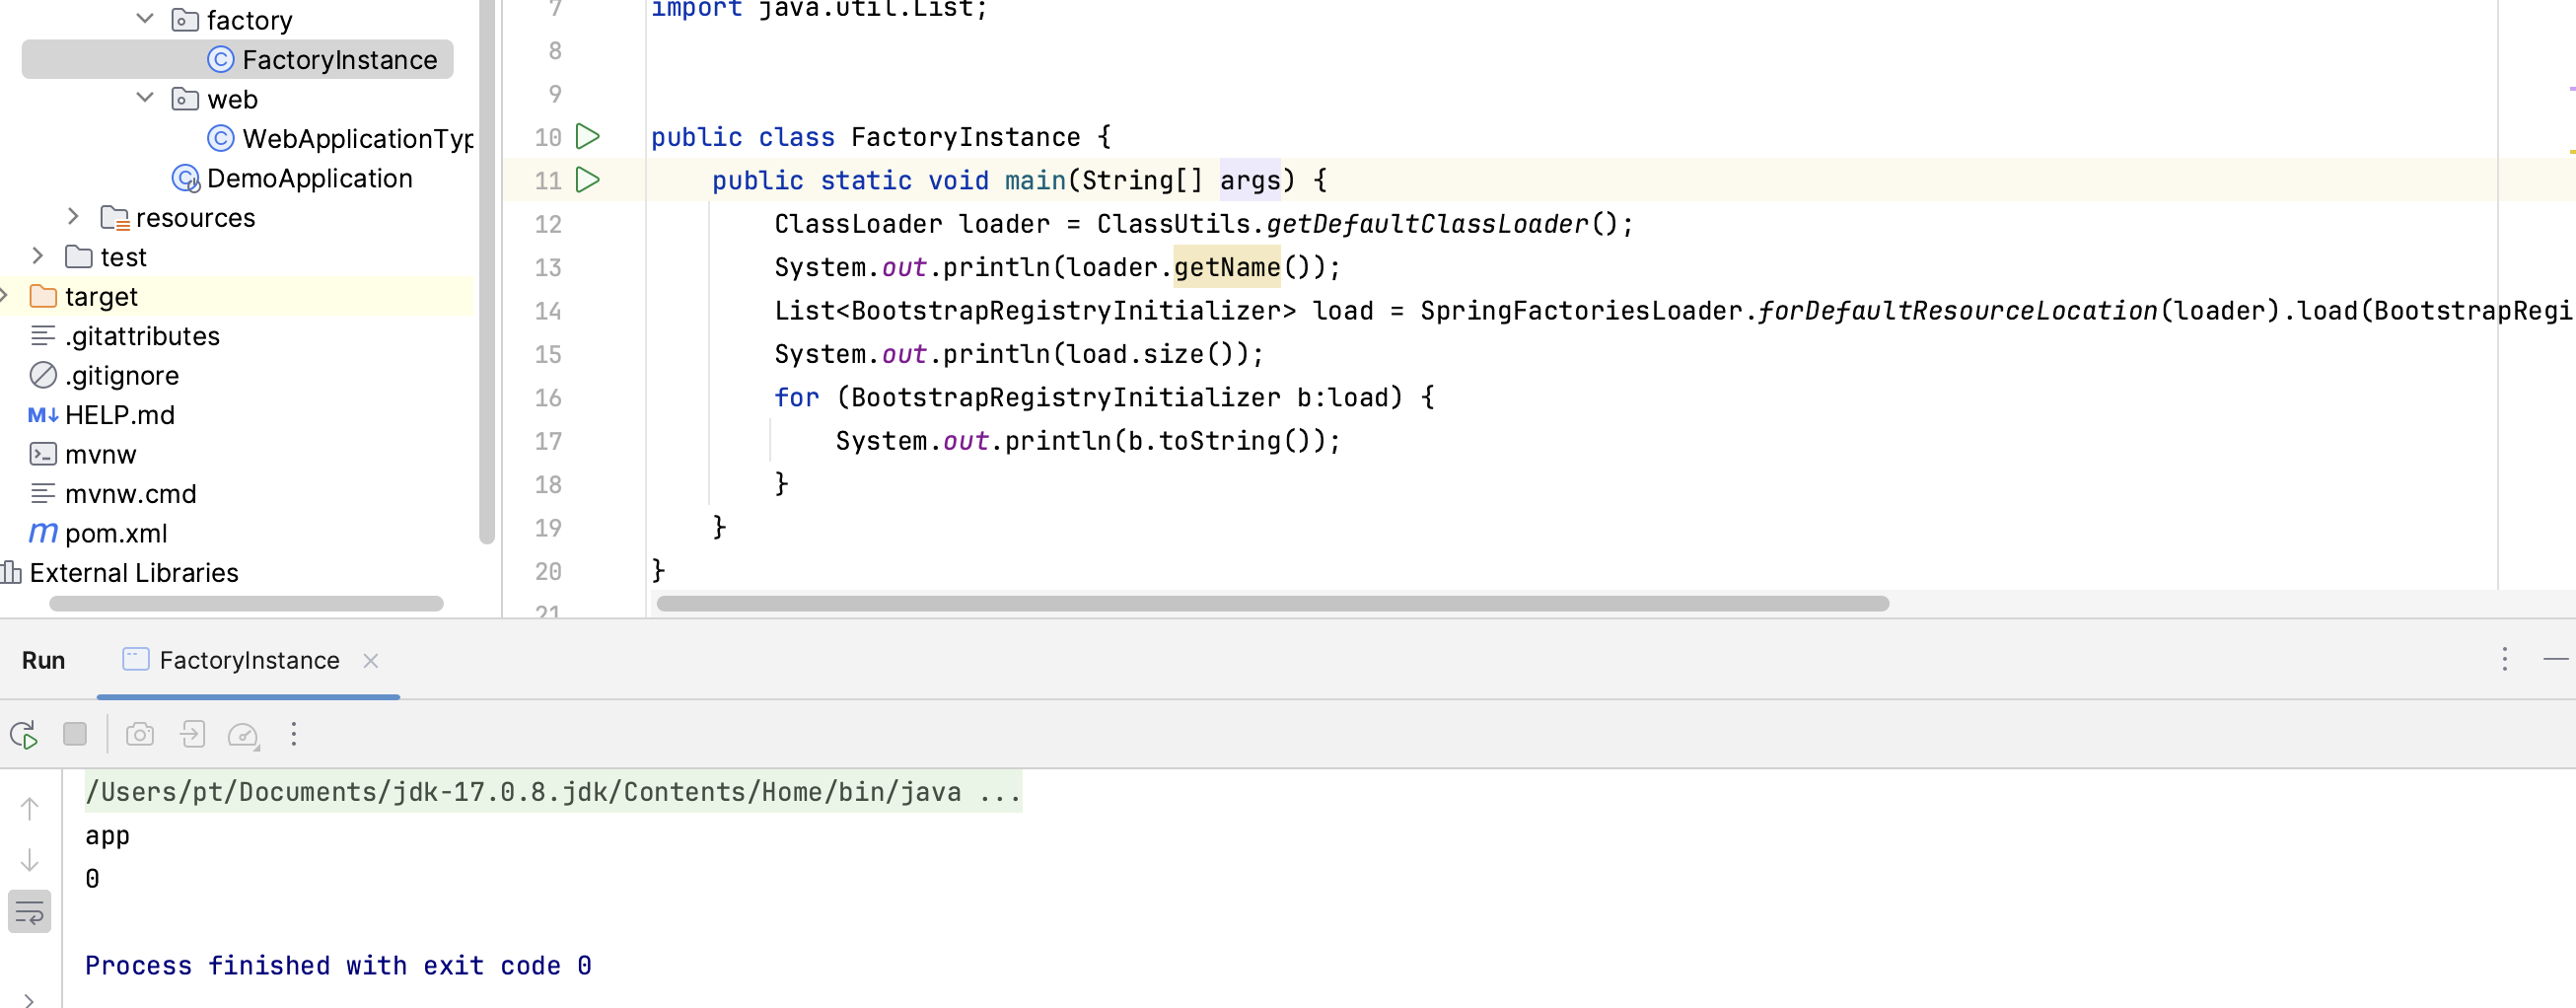The height and width of the screenshot is (1008, 2576).
Task: Click the 'app' output line in console
Action: pyautogui.click(x=107, y=836)
